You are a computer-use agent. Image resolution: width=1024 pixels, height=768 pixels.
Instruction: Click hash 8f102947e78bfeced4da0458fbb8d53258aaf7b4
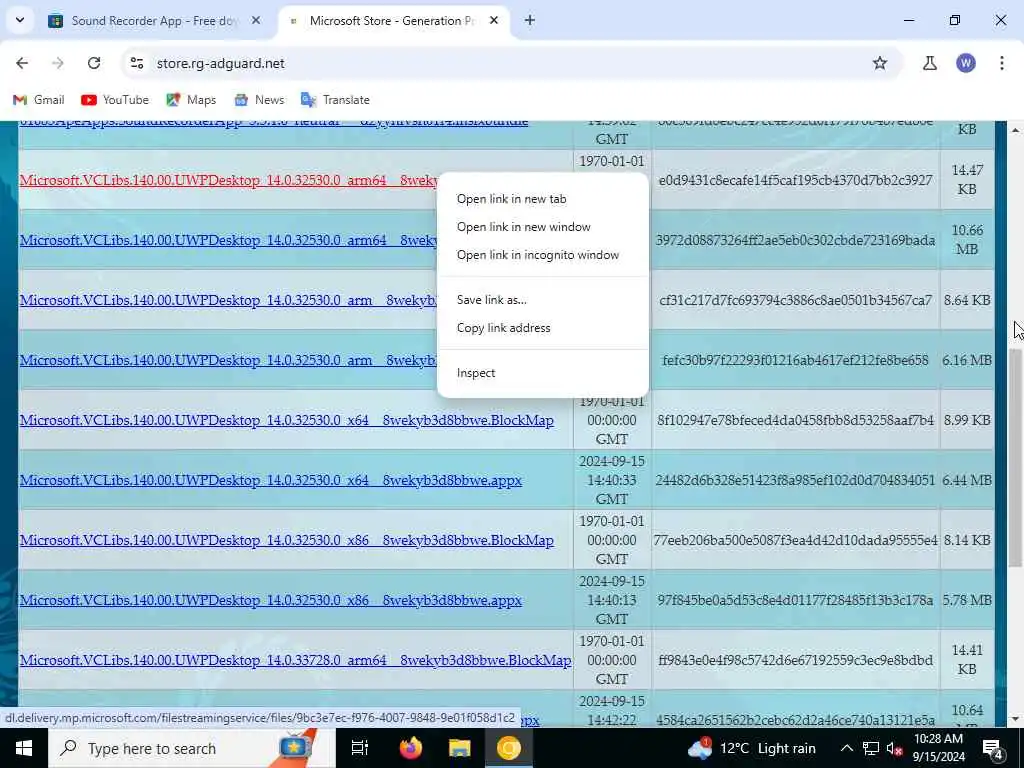pos(795,421)
